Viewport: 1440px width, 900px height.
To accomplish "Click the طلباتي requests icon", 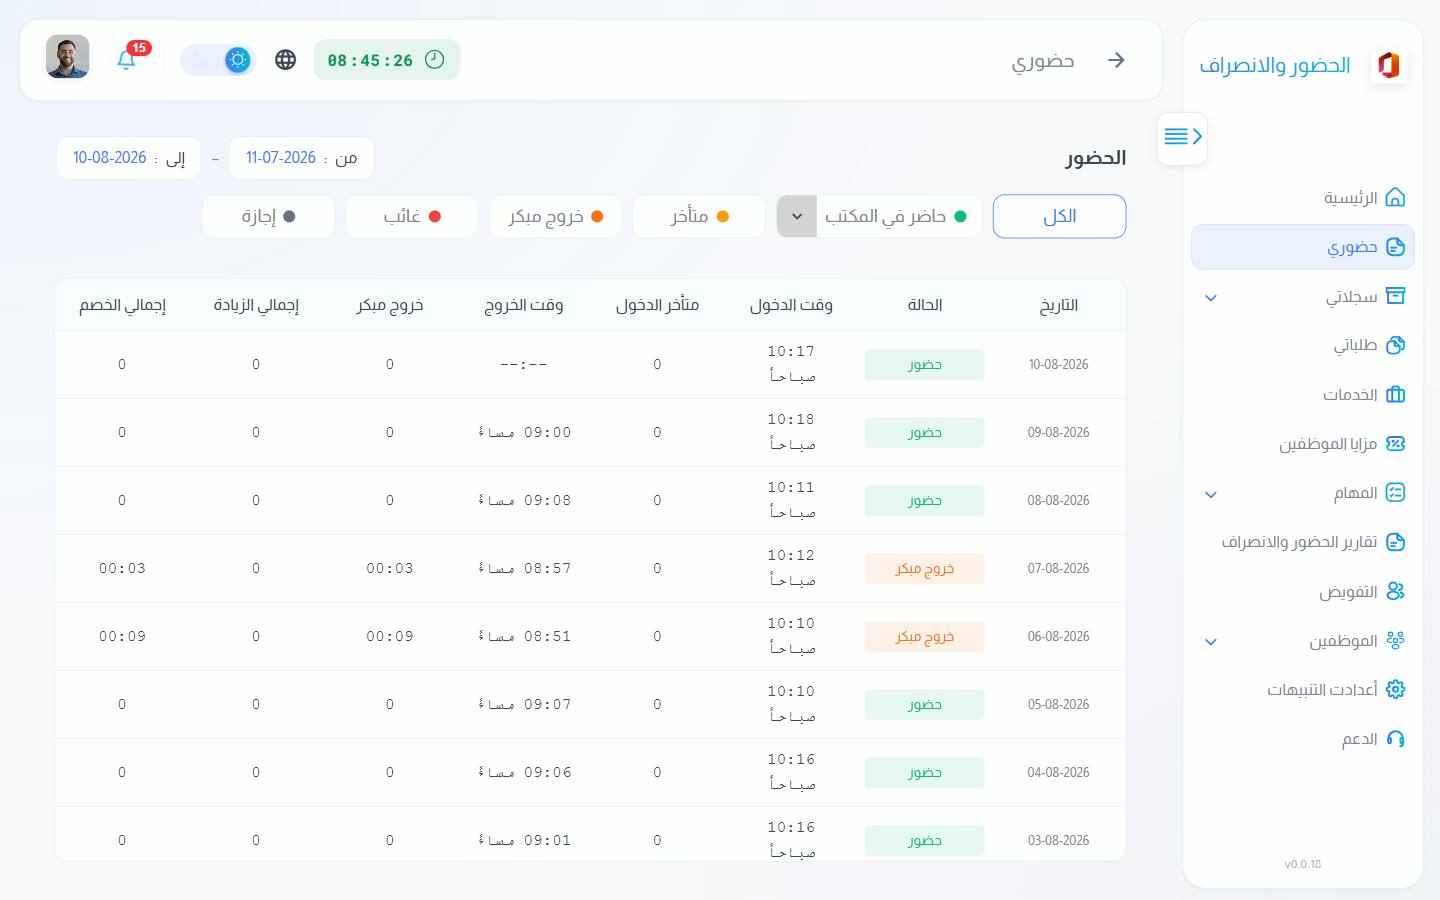I will (1395, 345).
